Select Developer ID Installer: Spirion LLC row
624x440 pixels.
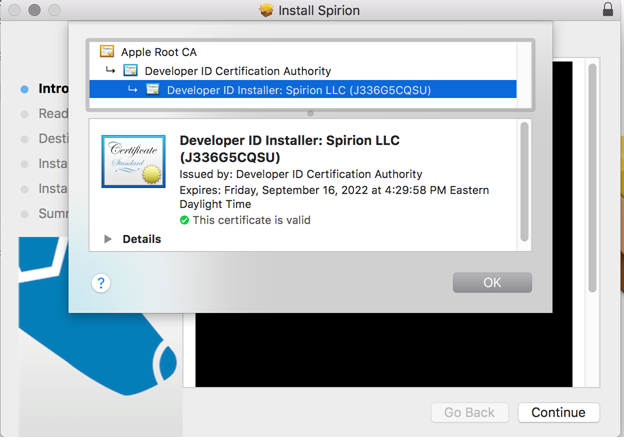303,90
